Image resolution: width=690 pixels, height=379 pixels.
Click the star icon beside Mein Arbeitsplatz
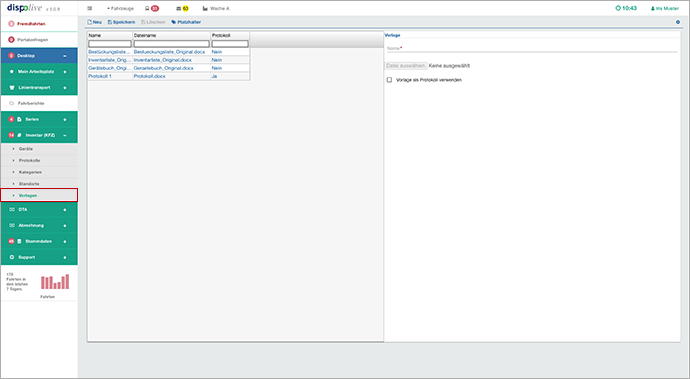click(x=12, y=71)
